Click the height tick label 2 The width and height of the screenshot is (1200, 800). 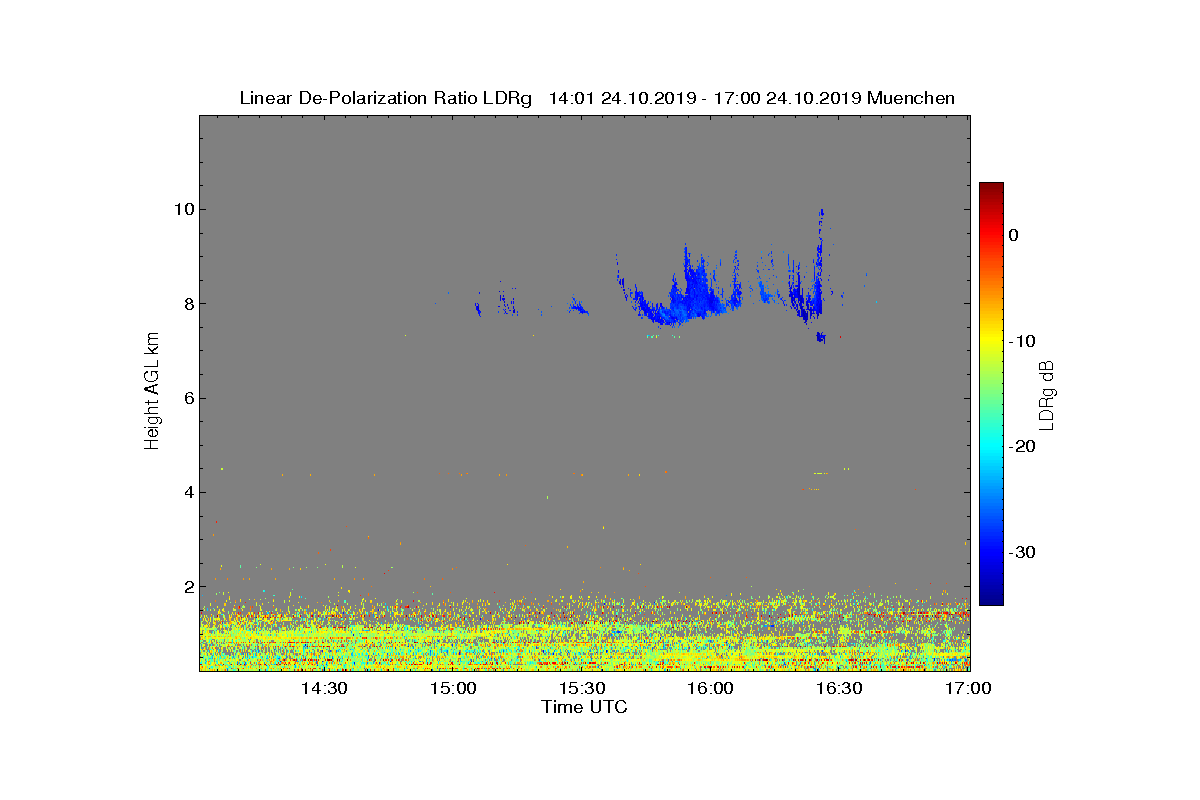(188, 586)
